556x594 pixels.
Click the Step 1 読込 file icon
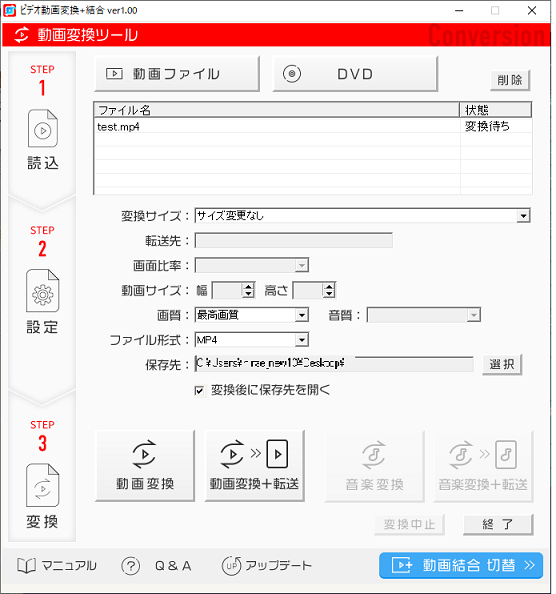(43, 128)
